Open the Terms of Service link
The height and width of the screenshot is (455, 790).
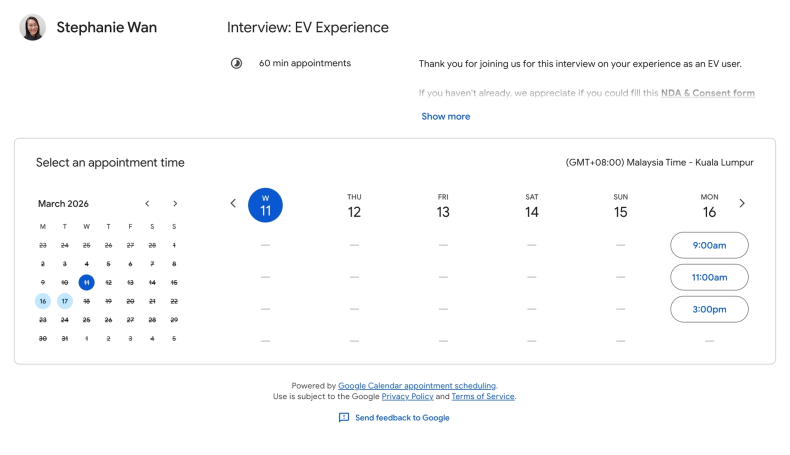[x=482, y=397]
